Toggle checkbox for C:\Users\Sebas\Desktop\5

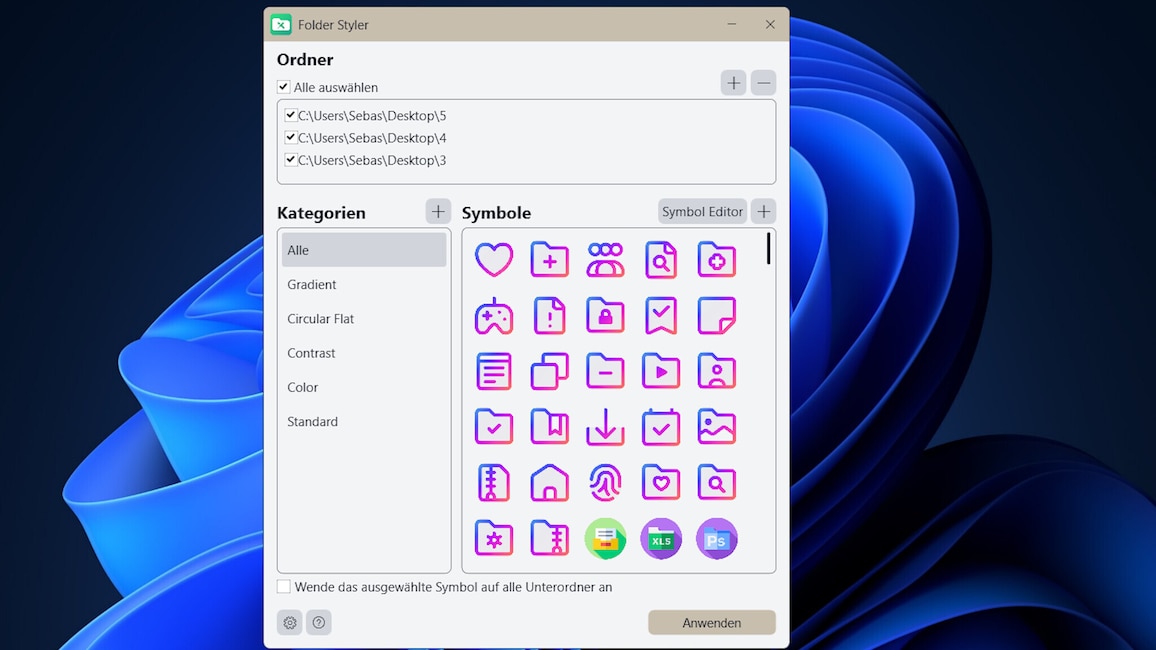tap(290, 115)
